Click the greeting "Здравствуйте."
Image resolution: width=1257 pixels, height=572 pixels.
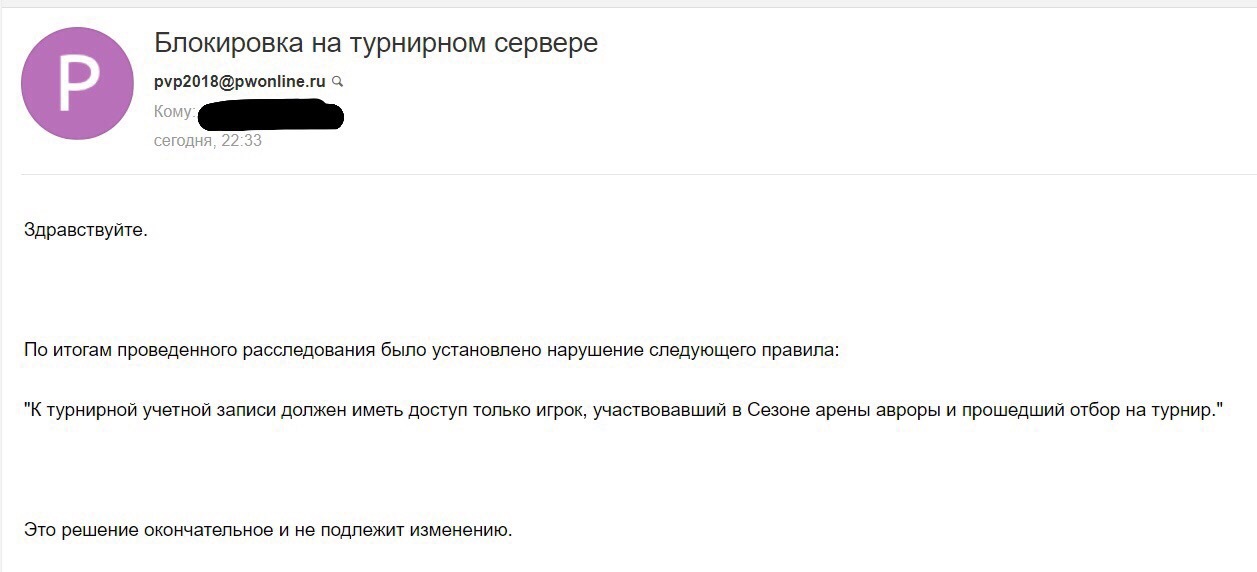pyautogui.click(x=86, y=230)
